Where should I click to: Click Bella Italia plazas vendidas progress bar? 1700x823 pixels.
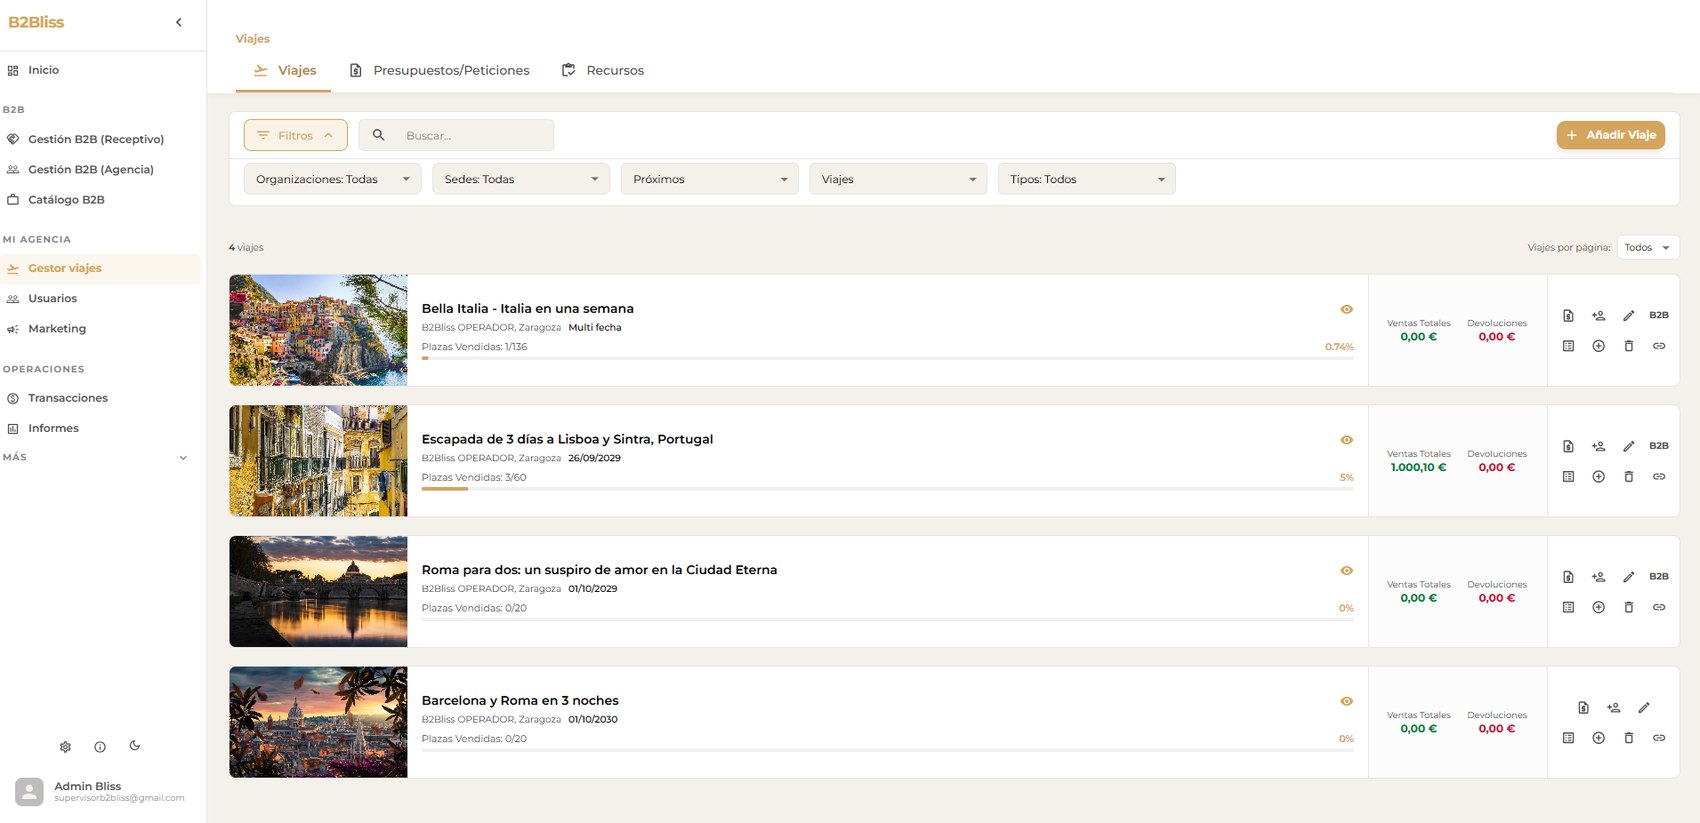(x=887, y=358)
